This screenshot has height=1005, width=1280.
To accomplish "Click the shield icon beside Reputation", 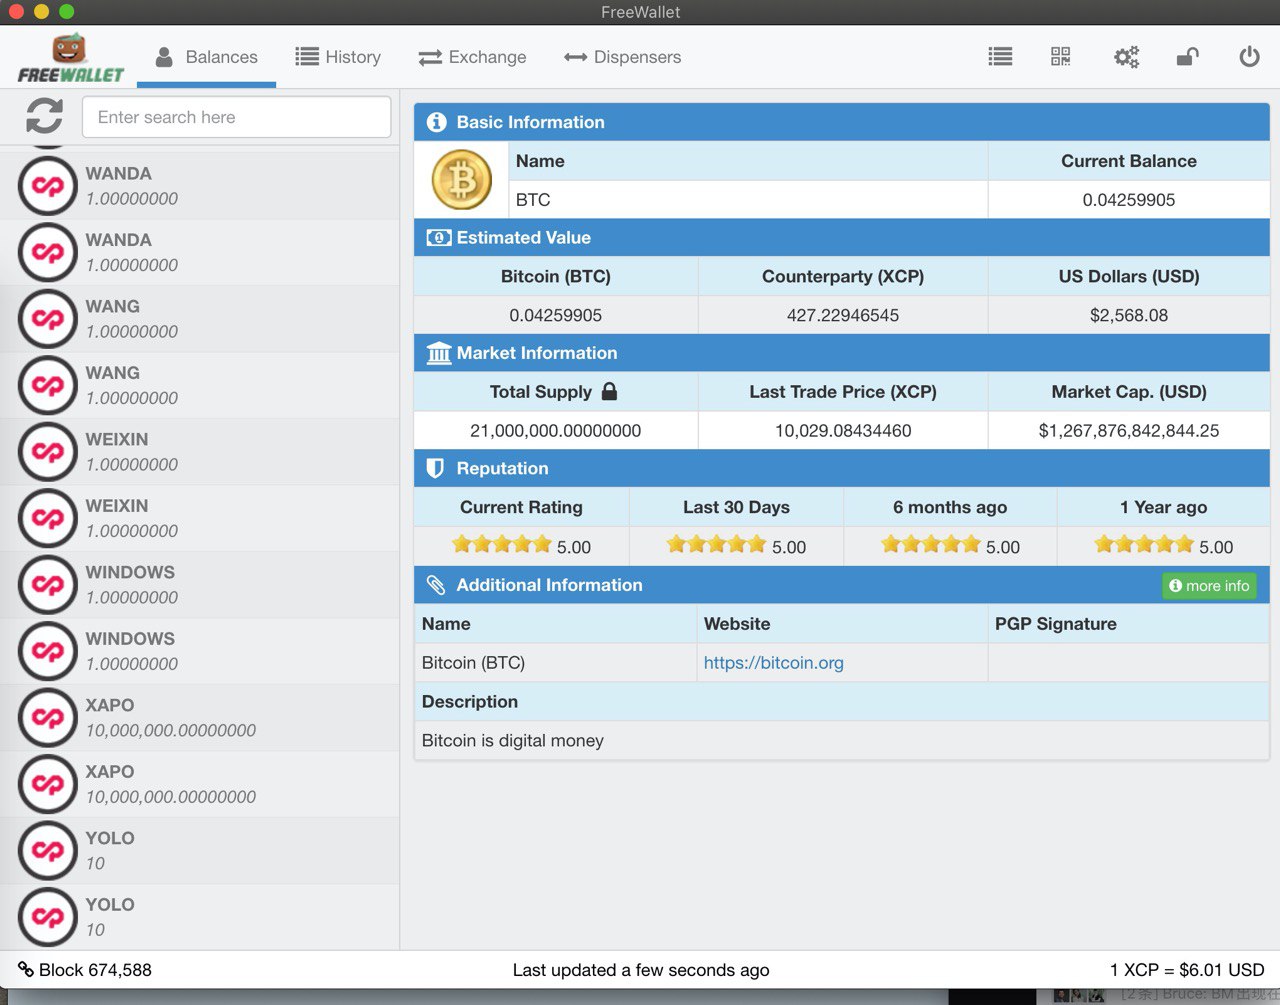I will coord(435,468).
